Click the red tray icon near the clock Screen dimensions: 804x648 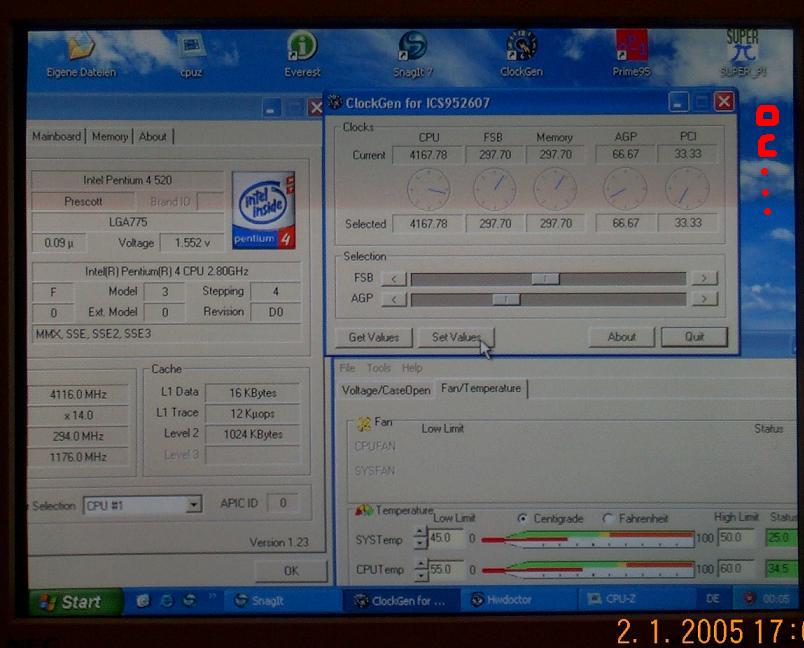click(x=749, y=599)
